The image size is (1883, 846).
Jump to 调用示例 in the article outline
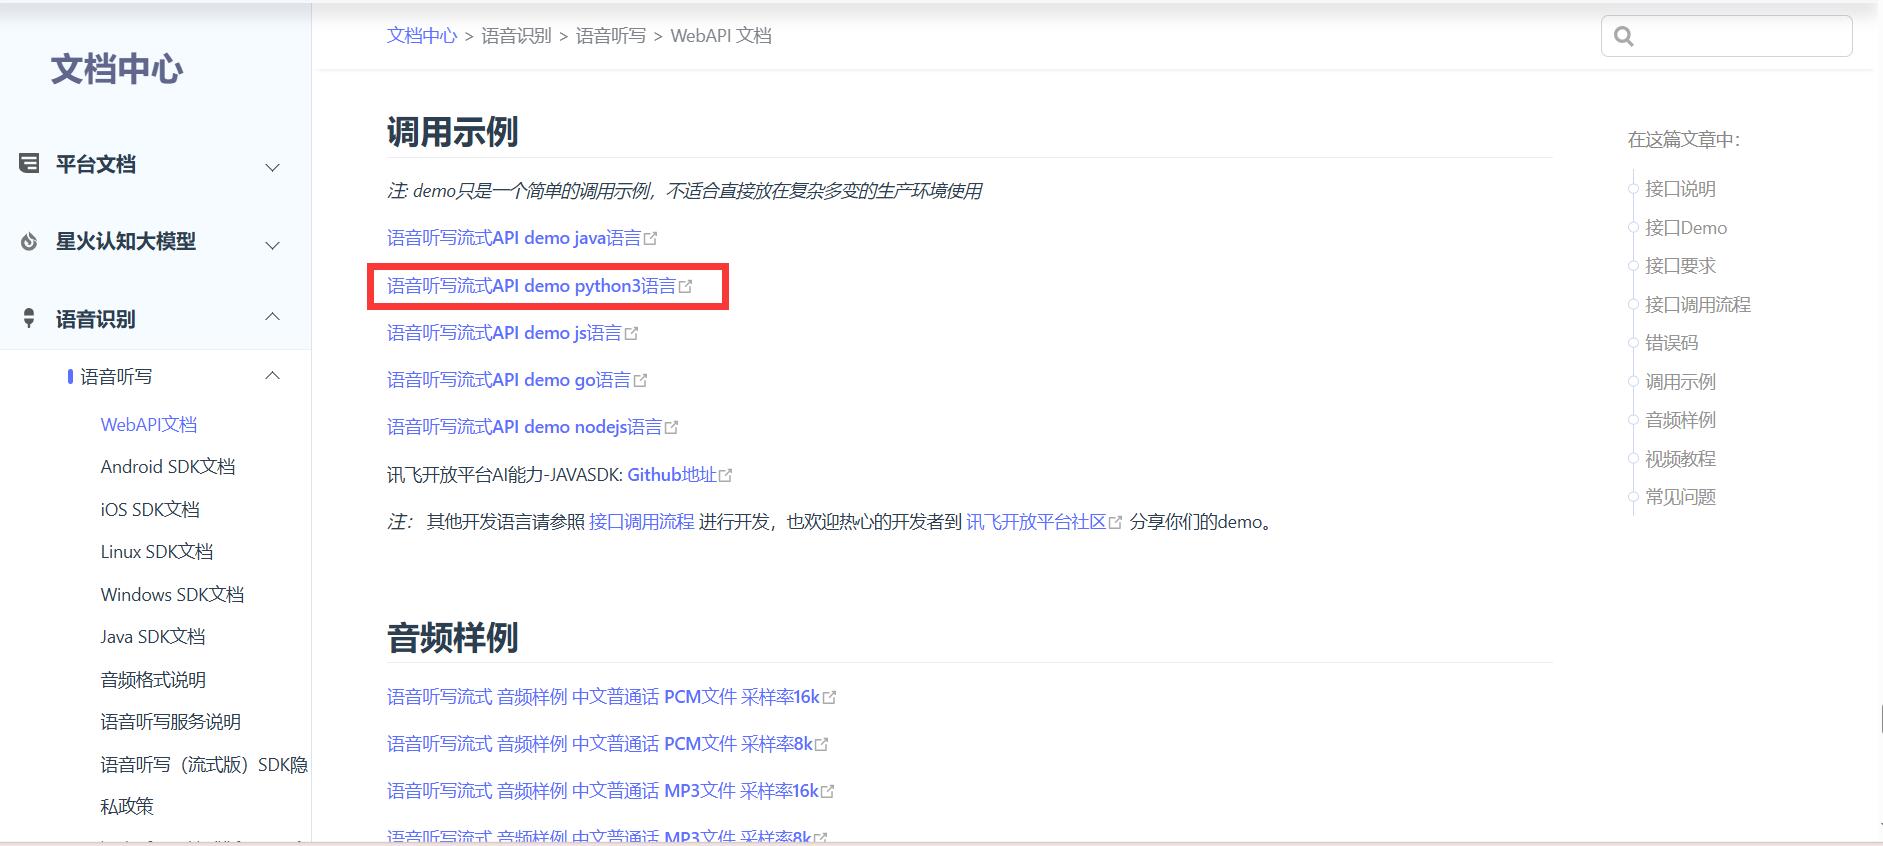(x=1680, y=382)
